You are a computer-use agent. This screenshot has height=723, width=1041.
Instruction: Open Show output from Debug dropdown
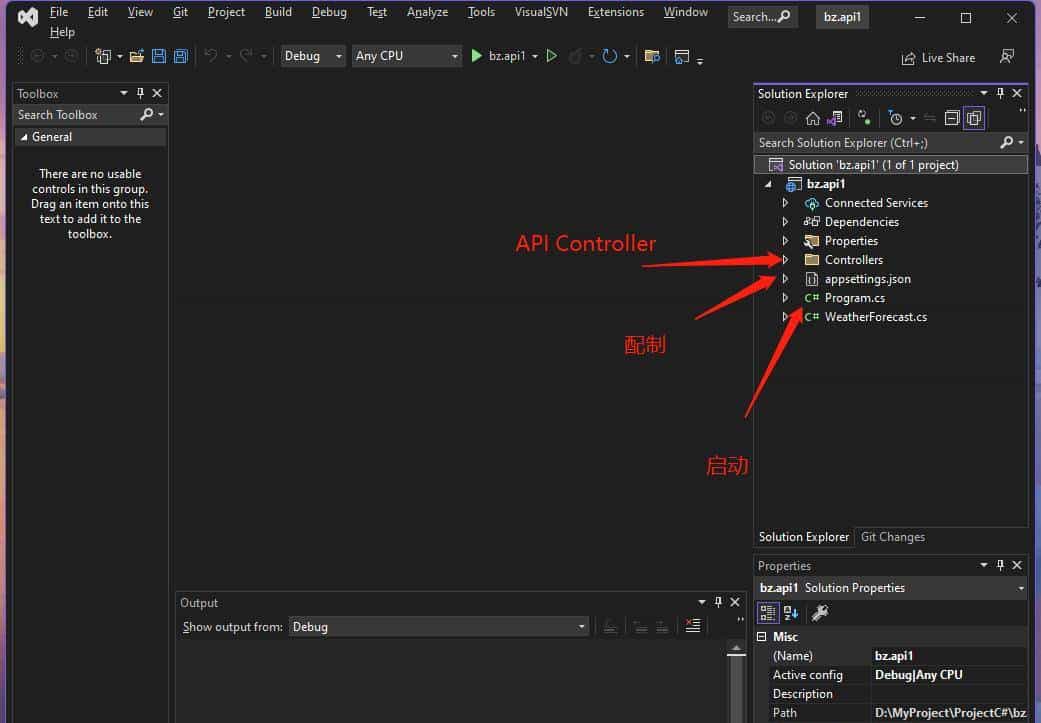[439, 627]
